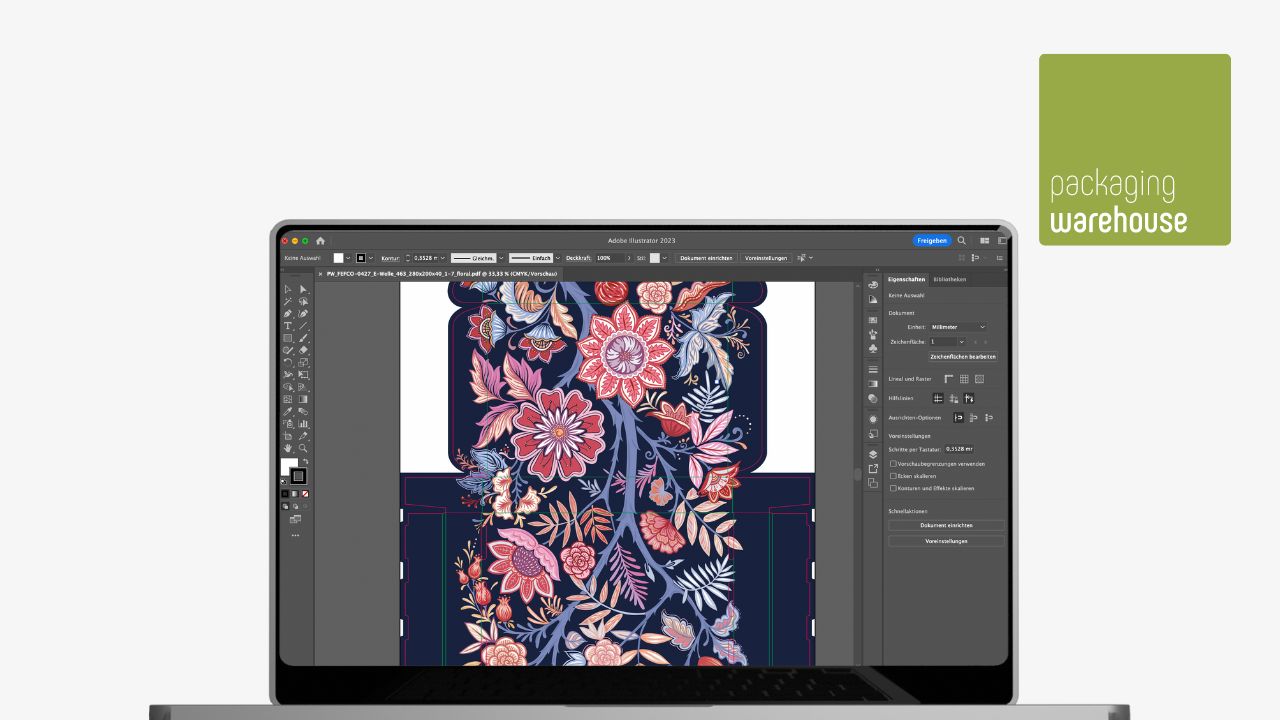Enable Vorschaubegrenzungen verwenden checkbox
The height and width of the screenshot is (720, 1280).
[x=893, y=464]
